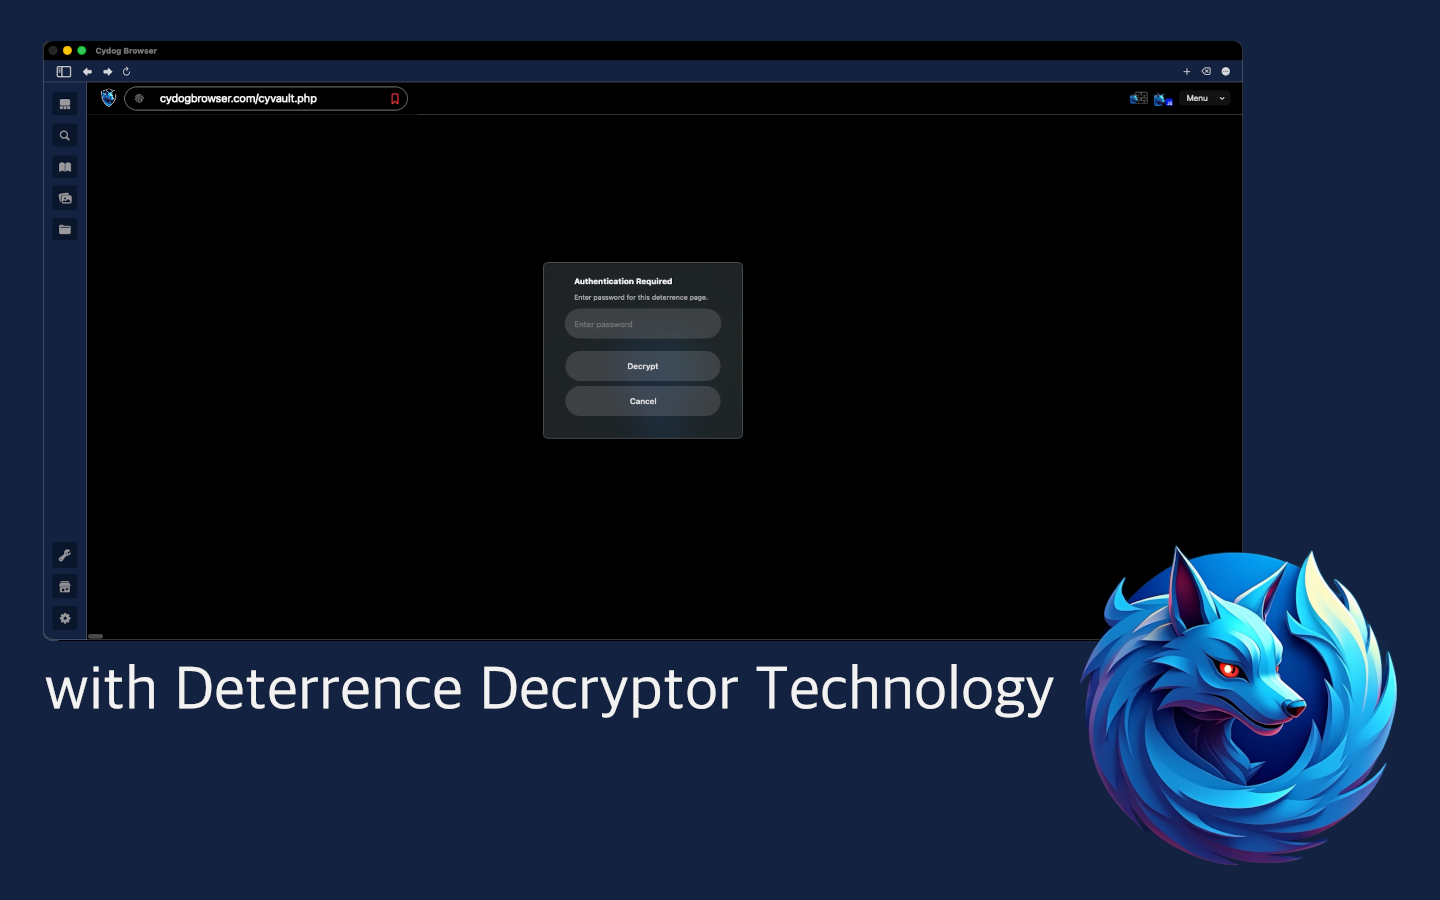Open a new tab with plus icon
Image resolution: width=1440 pixels, height=900 pixels.
(1187, 72)
